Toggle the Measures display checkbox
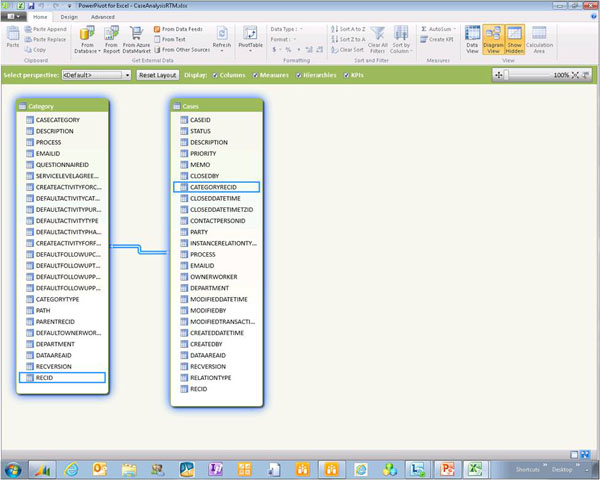The width and height of the screenshot is (600, 480). (x=257, y=75)
